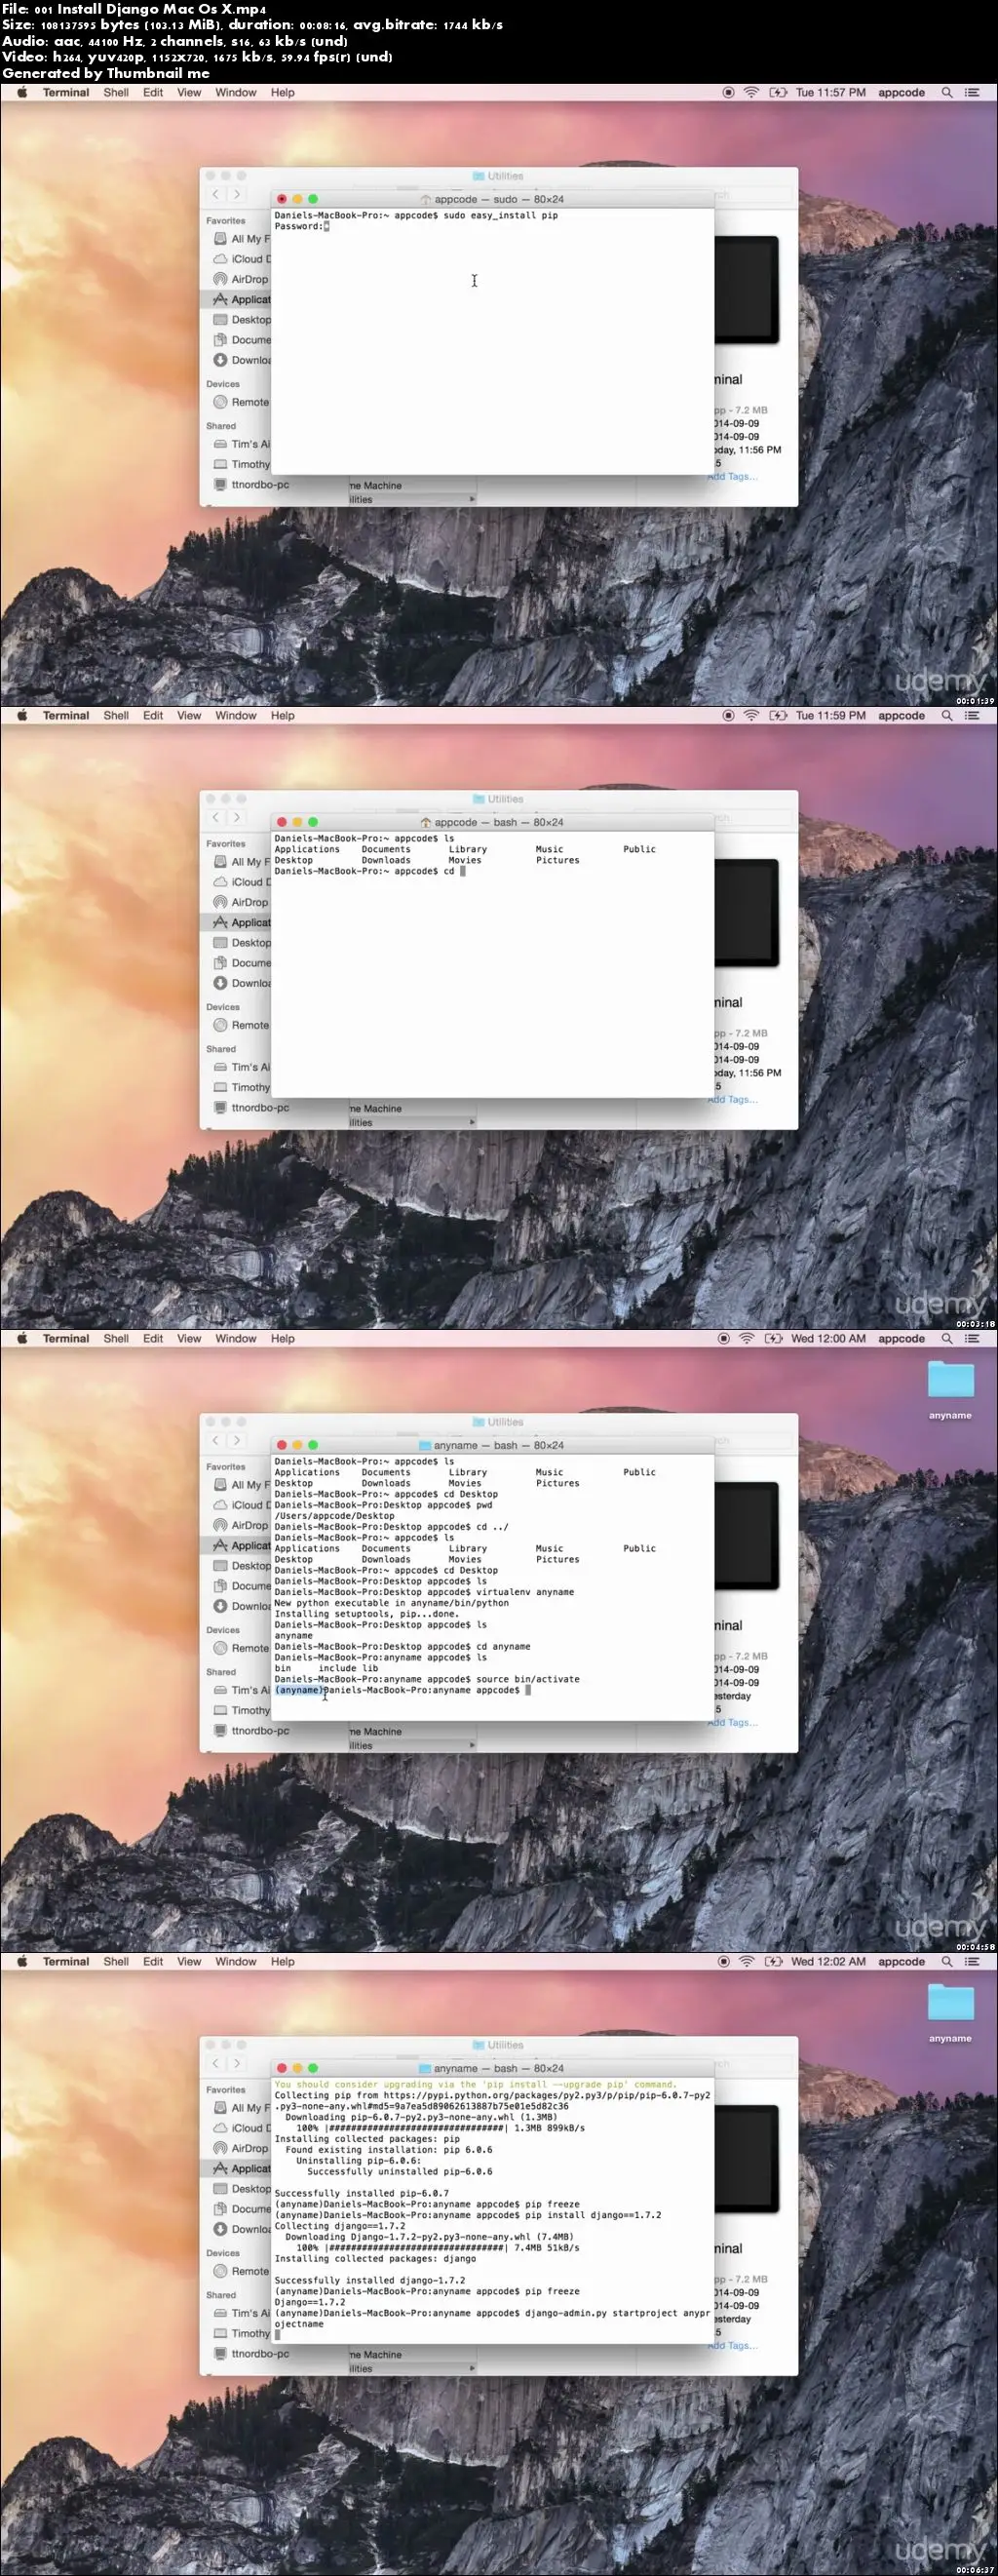
Task: Click the Password prompt in the sudo terminal
Action: (299, 226)
